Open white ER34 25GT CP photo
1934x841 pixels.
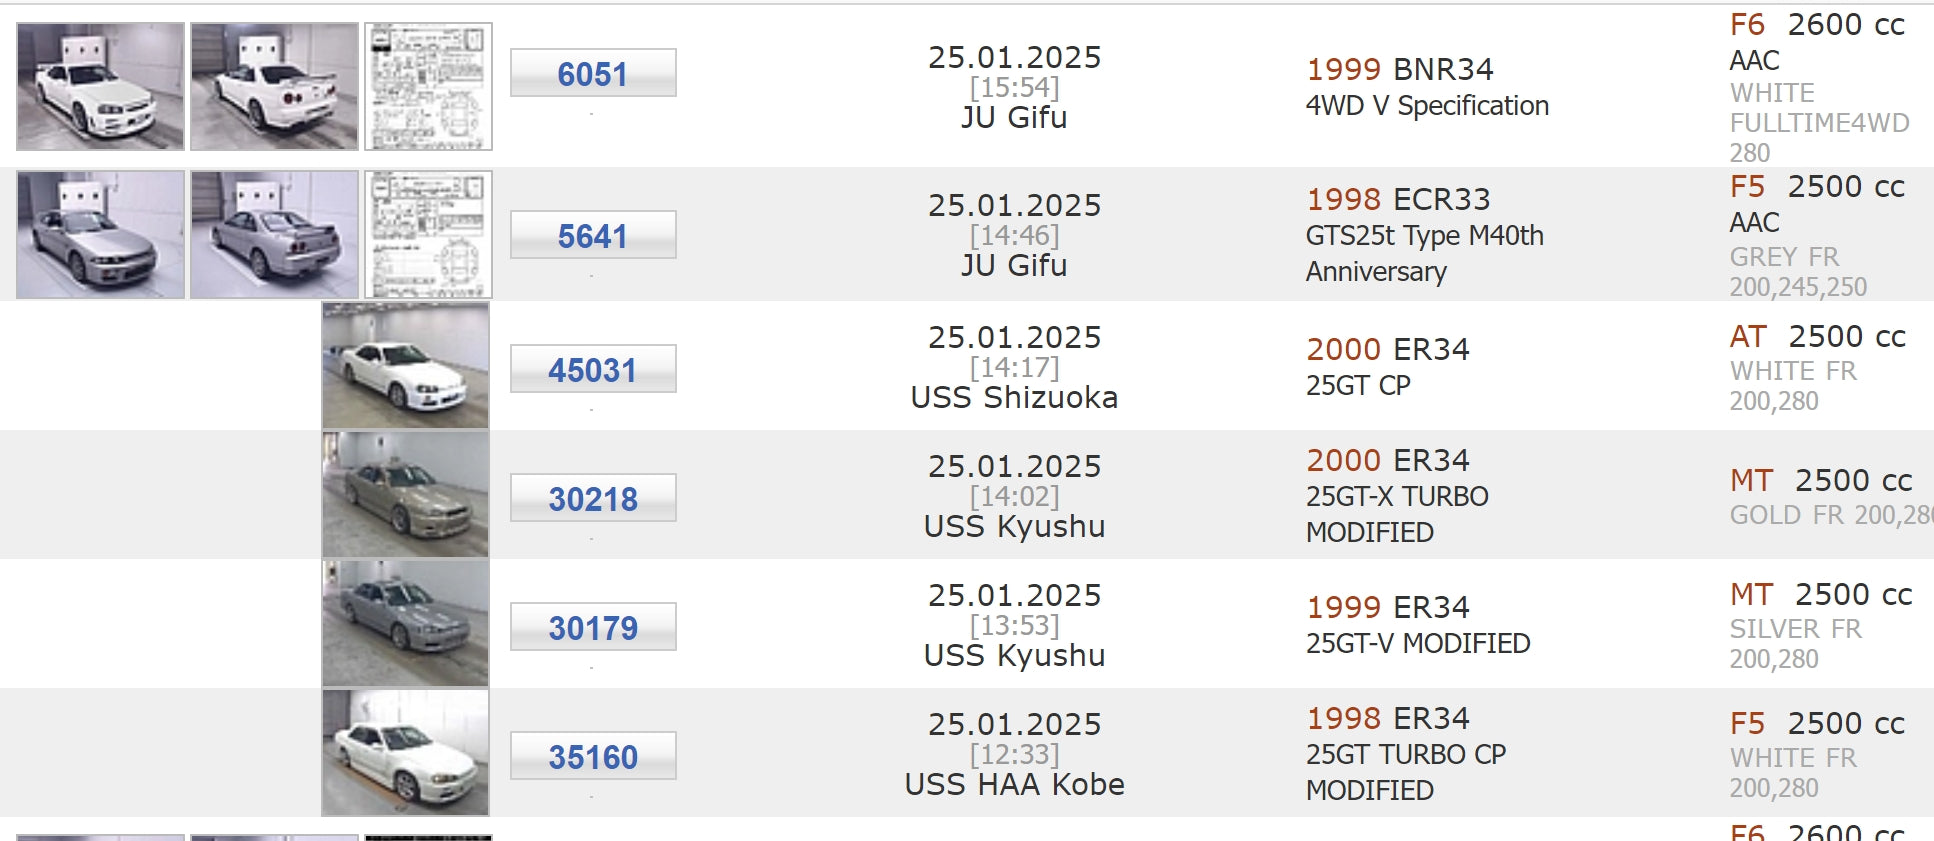[405, 366]
